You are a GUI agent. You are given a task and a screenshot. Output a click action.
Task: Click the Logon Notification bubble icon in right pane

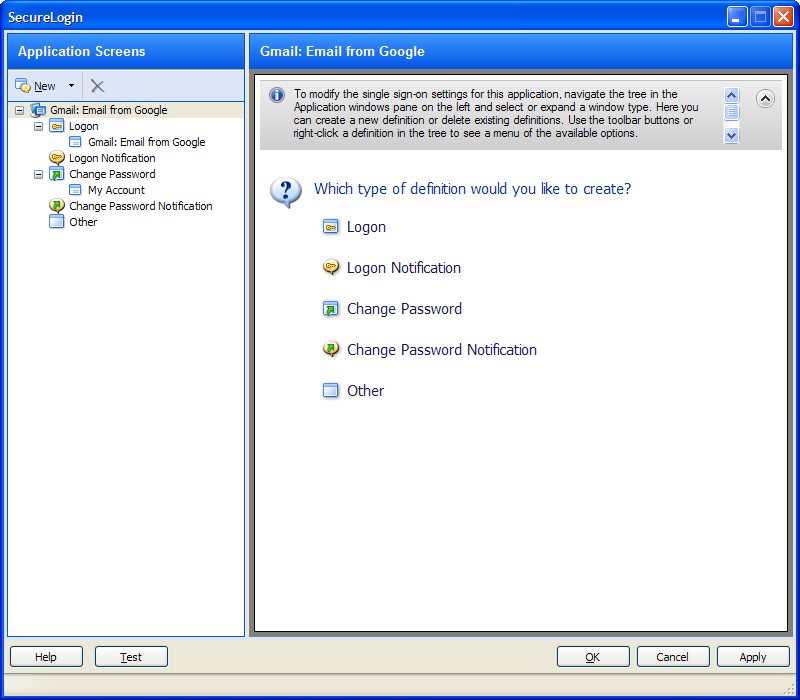click(331, 268)
